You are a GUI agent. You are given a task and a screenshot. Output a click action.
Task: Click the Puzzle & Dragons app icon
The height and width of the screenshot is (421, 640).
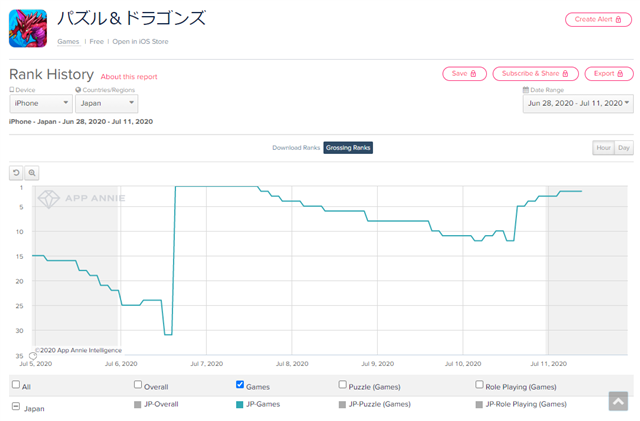coord(28,29)
